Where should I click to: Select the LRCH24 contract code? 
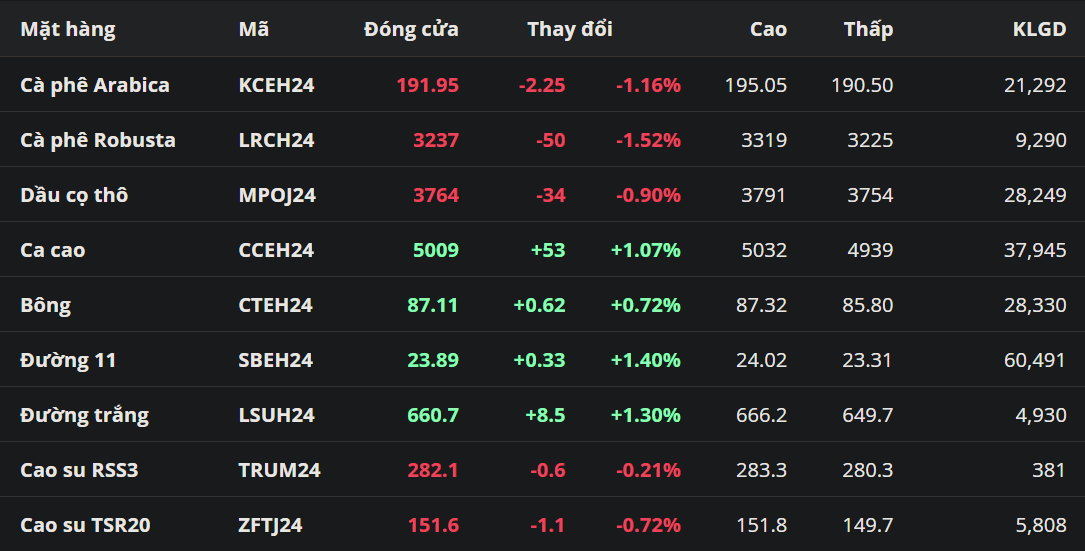[276, 140]
